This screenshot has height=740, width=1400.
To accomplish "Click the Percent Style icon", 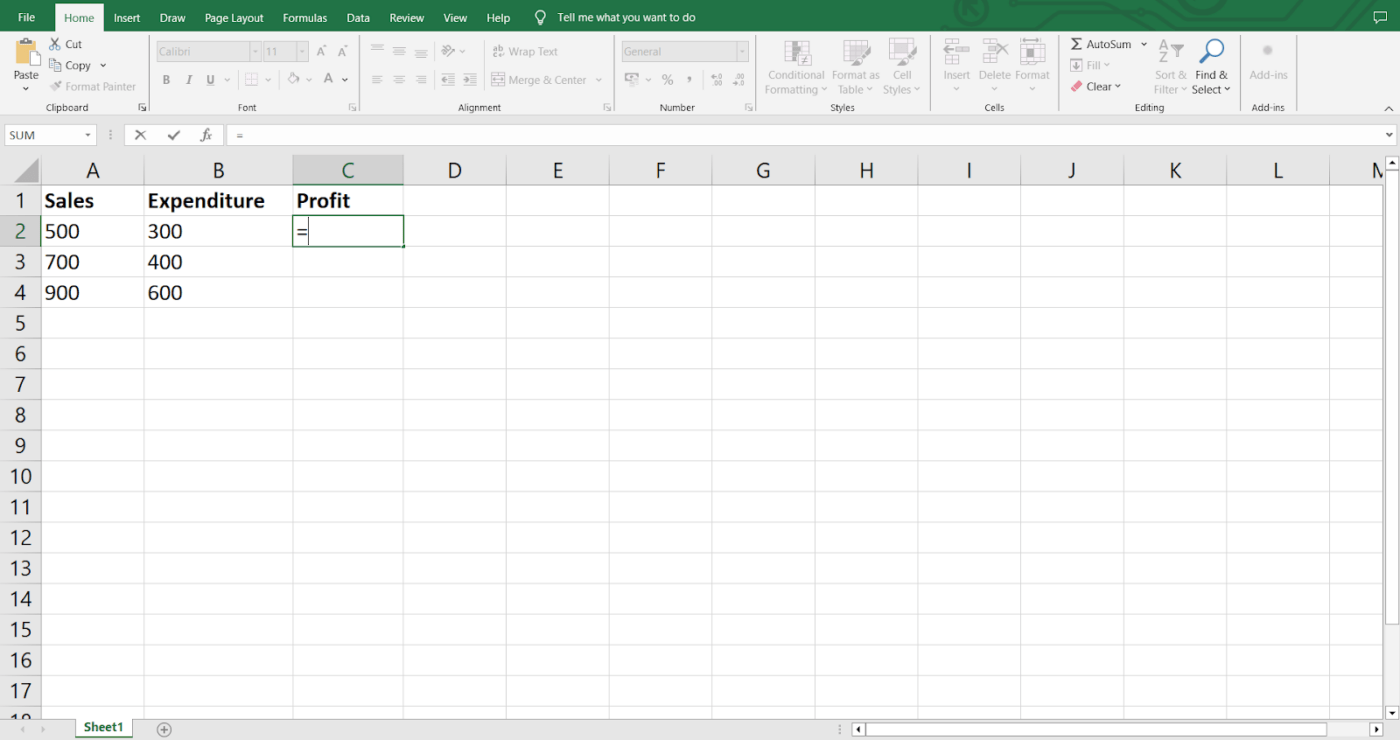I will coord(667,80).
